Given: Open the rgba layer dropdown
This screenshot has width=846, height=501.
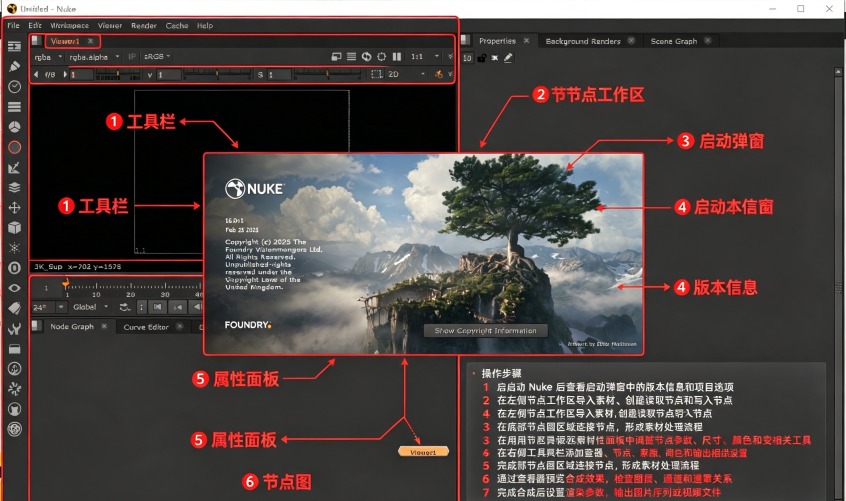Looking at the screenshot, I should pos(48,57).
